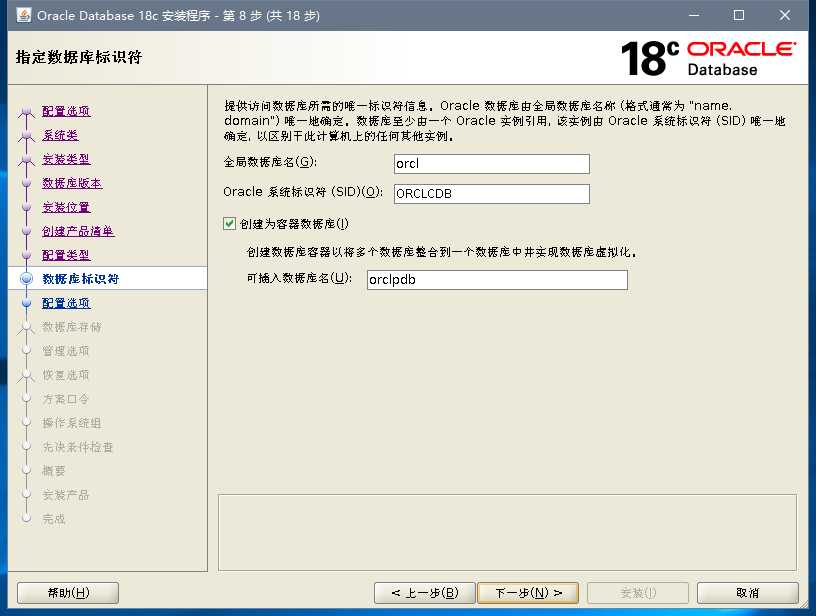Open the 数据库版本 step link
Viewport: 816px width, 616px height.
point(72,183)
